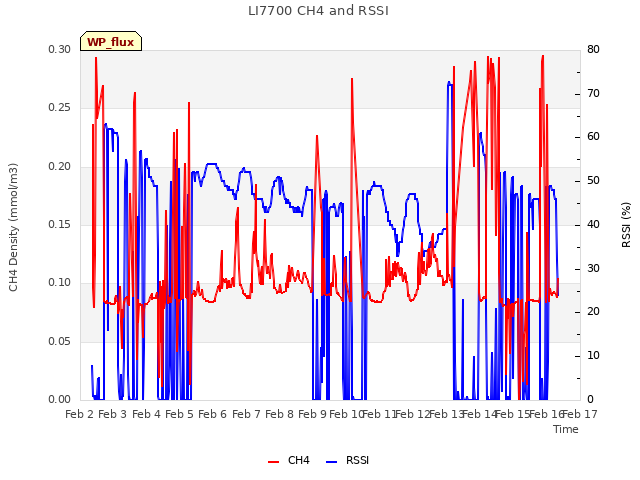Click the 0.25 left axis tick label
The width and height of the screenshot is (640, 480).
pyautogui.click(x=60, y=108)
